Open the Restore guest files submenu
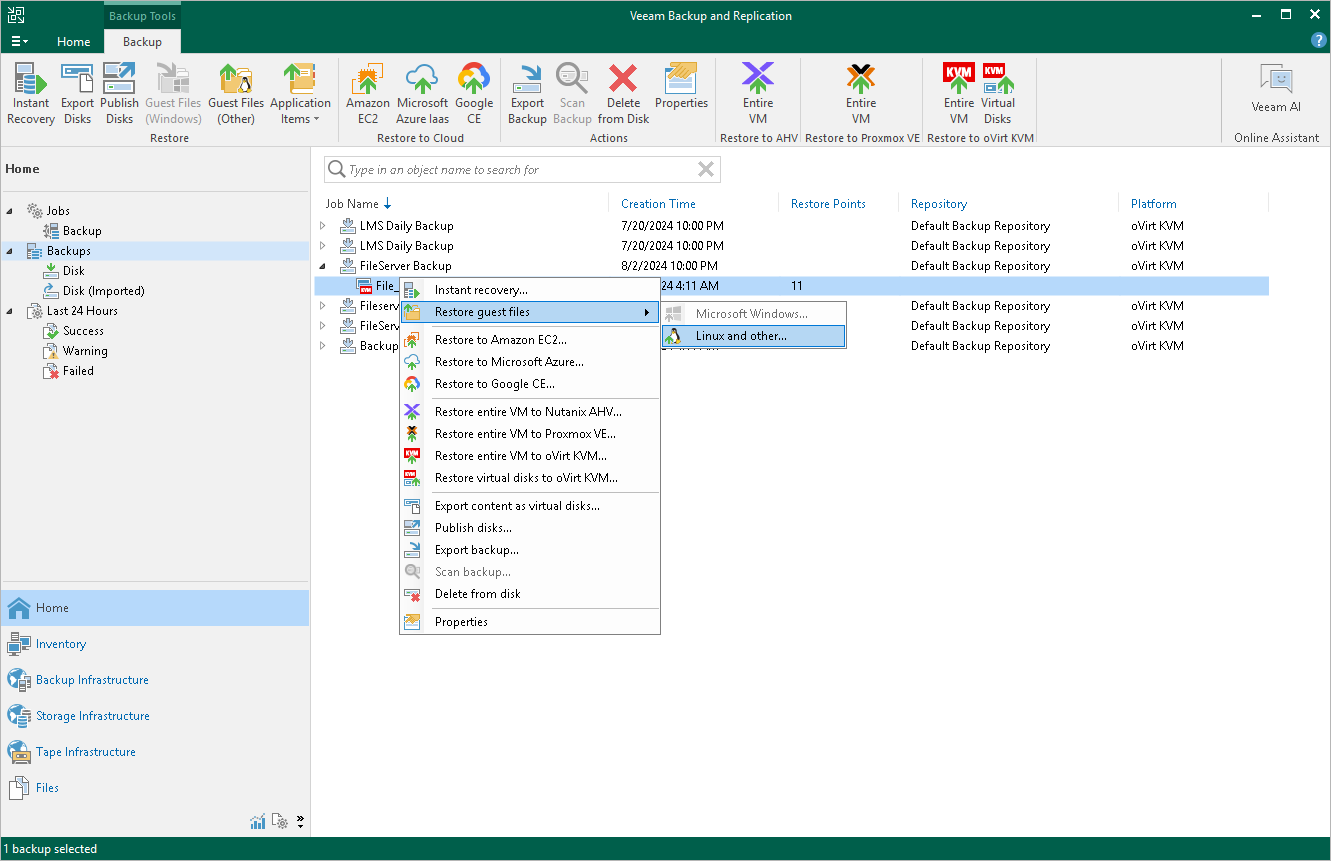This screenshot has width=1331, height=861. pyautogui.click(x=530, y=312)
